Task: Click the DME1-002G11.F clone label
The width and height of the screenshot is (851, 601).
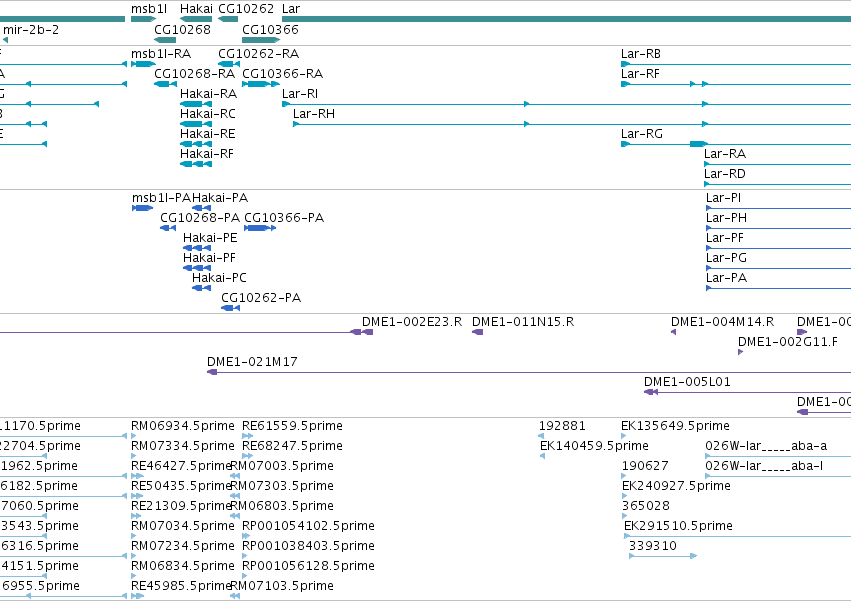Action: pos(788,342)
